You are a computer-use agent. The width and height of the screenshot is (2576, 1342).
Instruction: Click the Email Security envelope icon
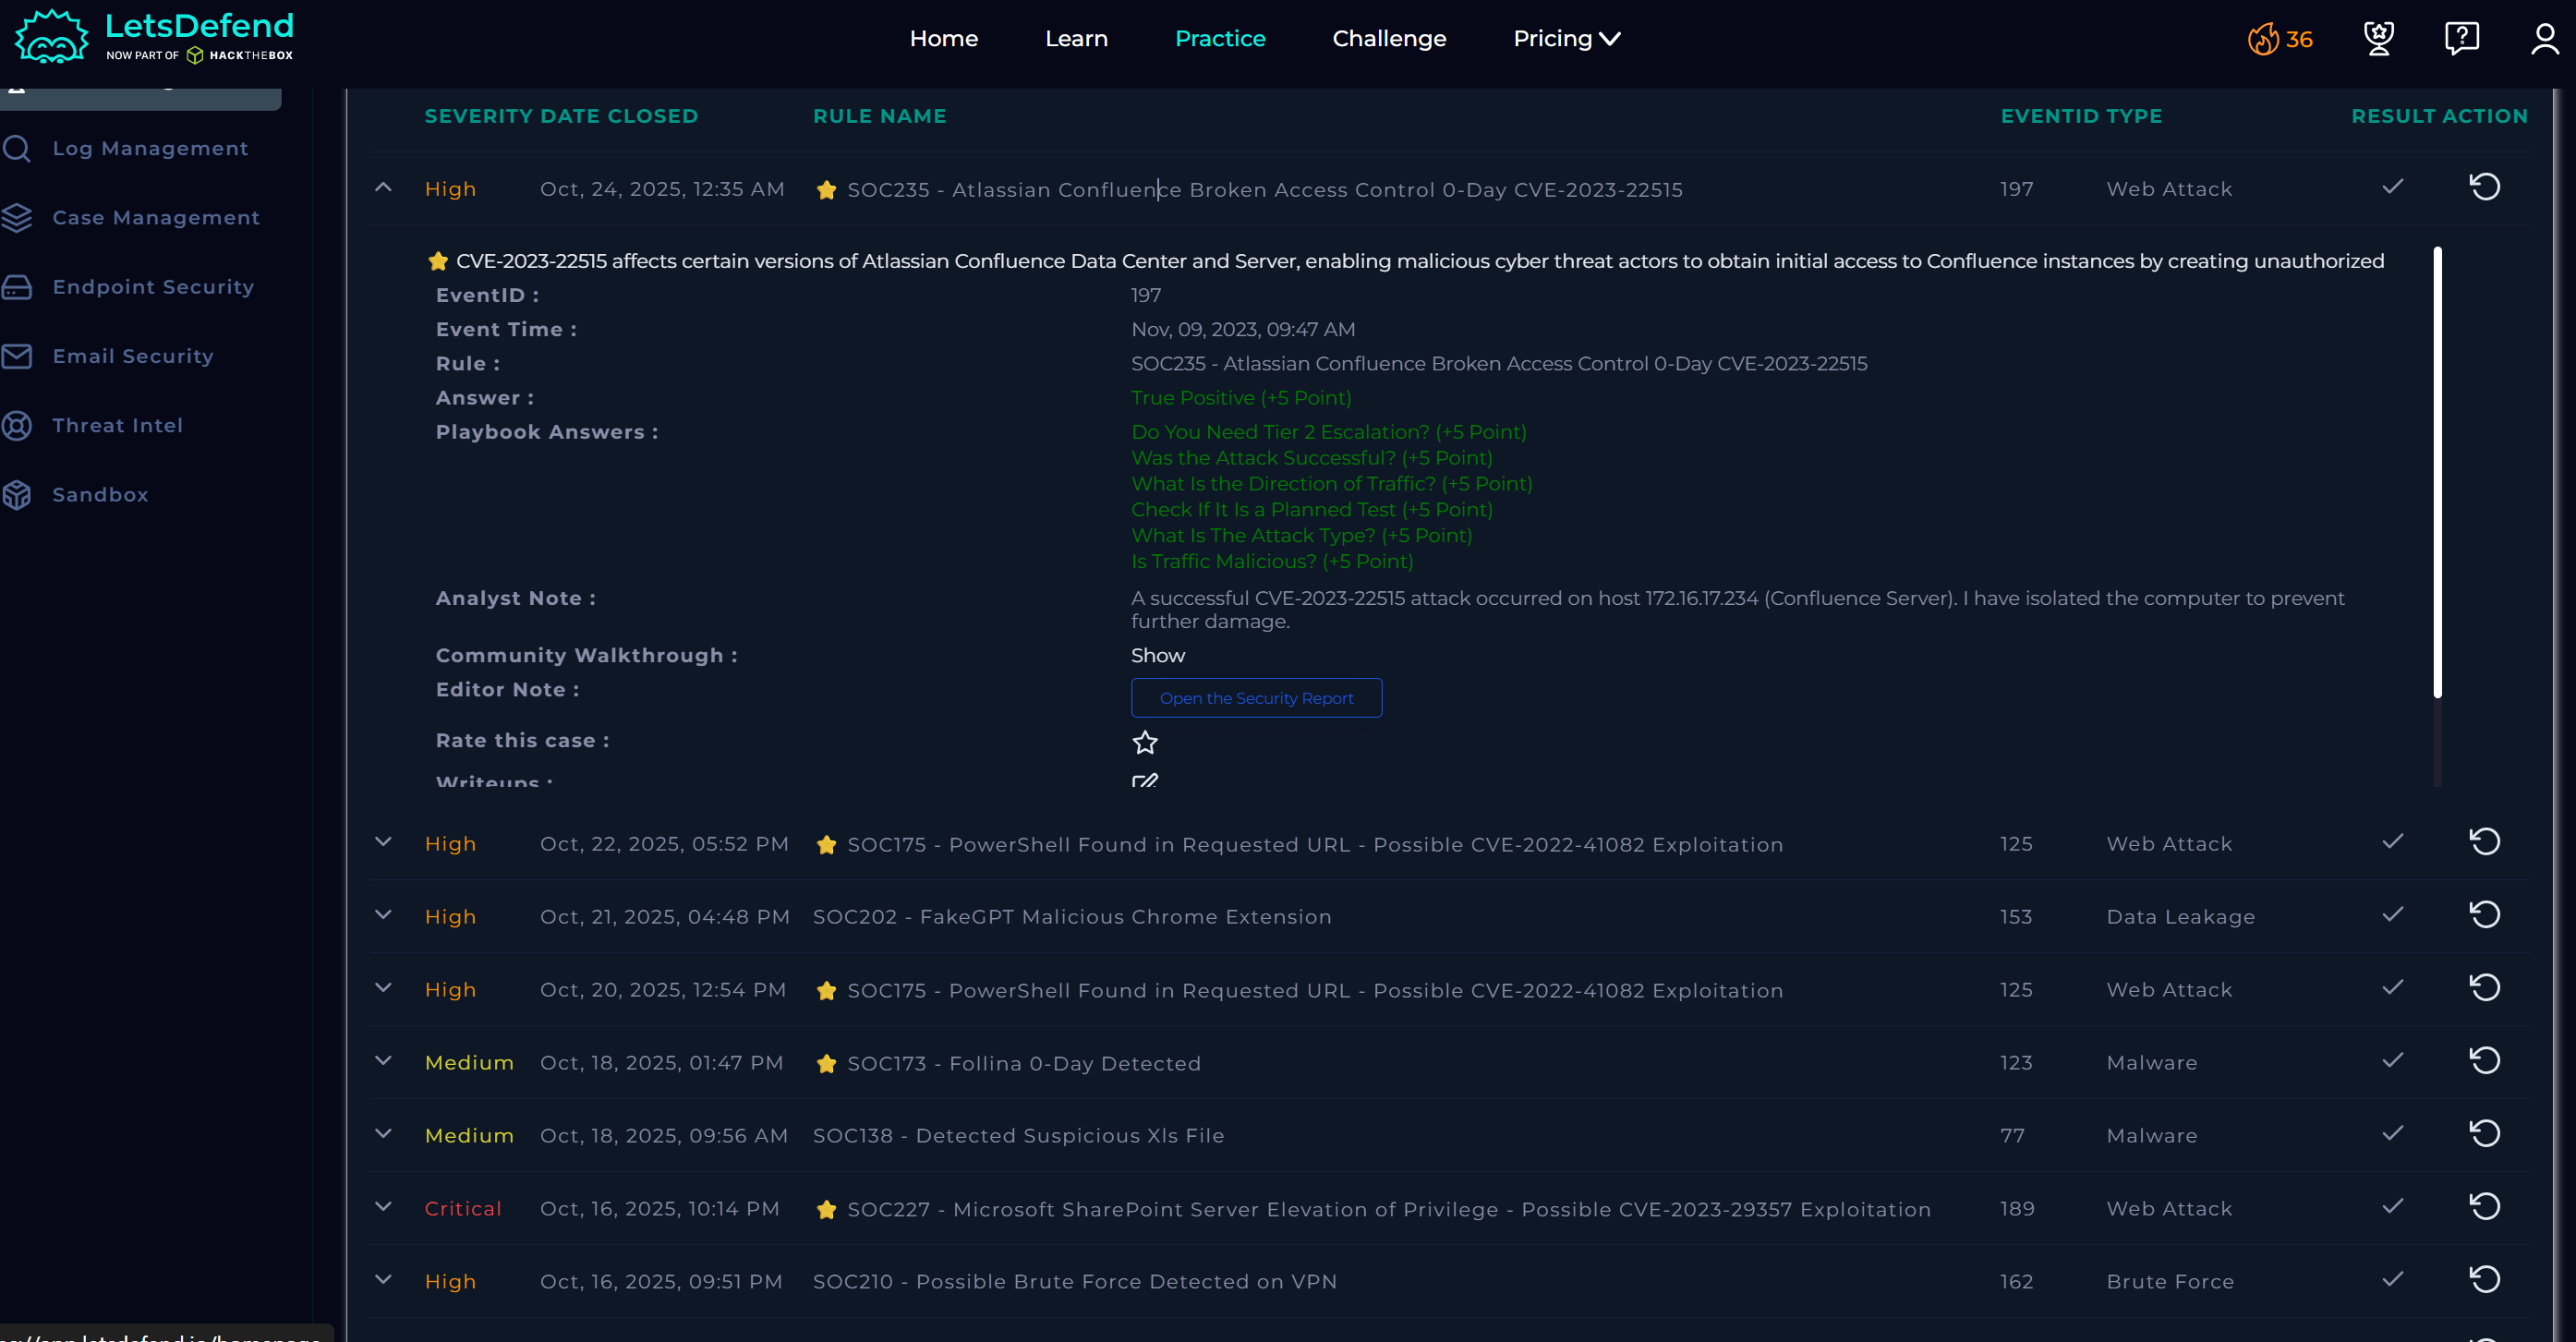(17, 356)
